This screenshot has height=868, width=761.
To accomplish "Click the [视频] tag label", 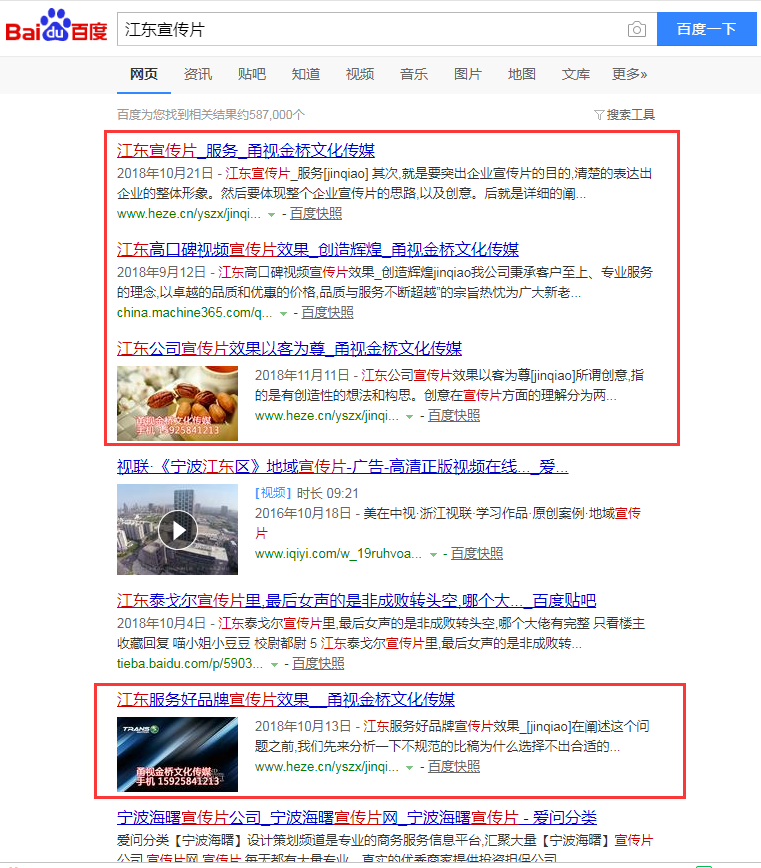I will point(273,493).
